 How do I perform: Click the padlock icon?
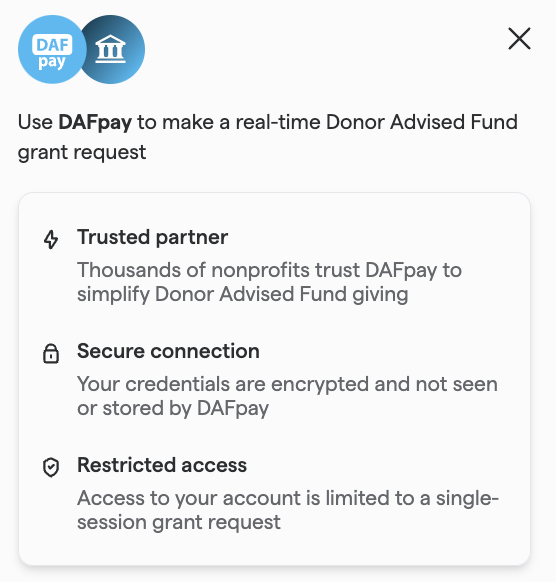51,353
